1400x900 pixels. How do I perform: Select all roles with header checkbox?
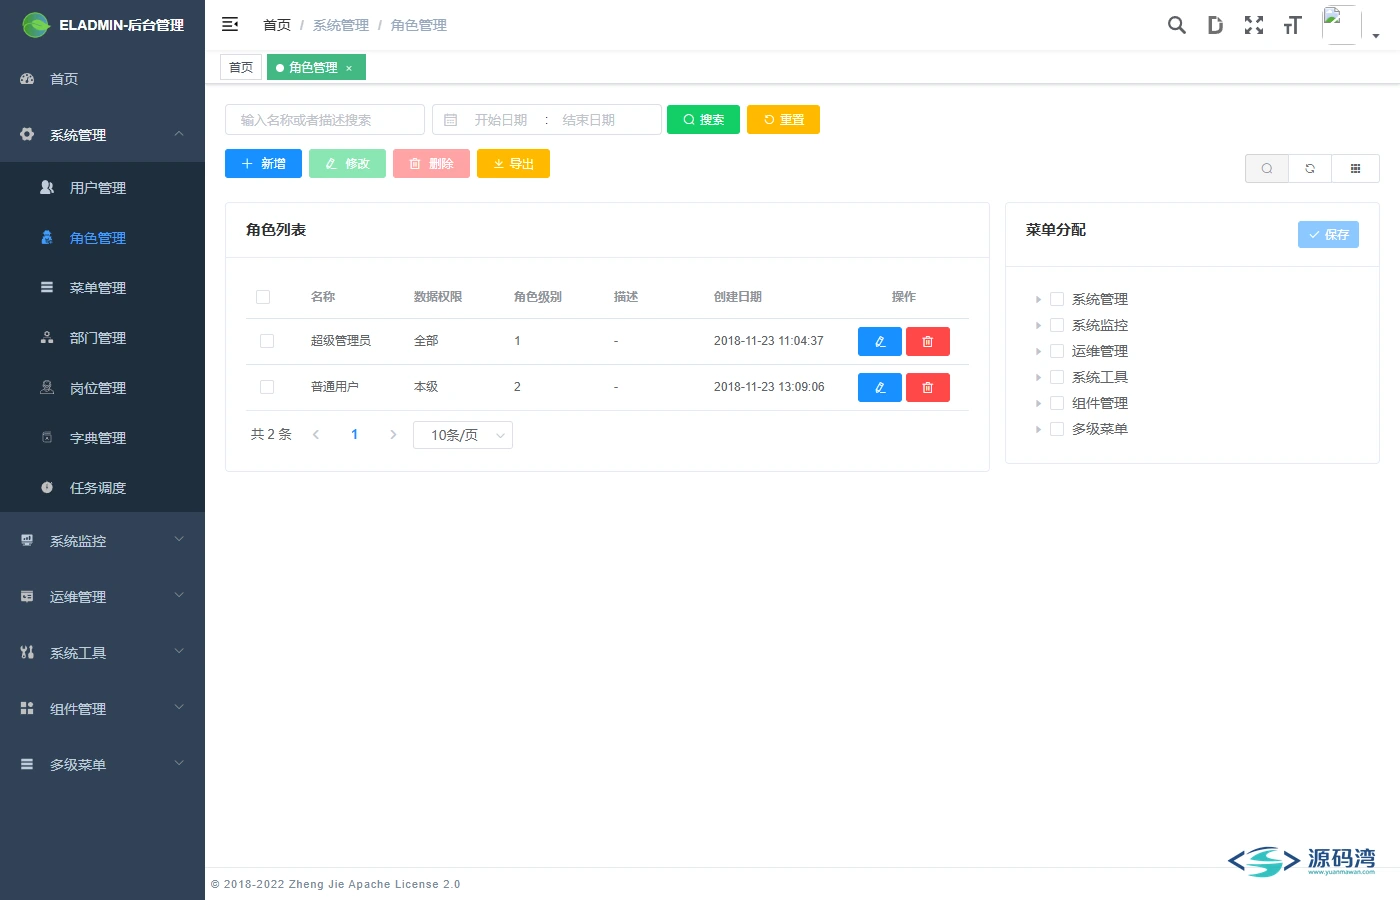coord(263,297)
